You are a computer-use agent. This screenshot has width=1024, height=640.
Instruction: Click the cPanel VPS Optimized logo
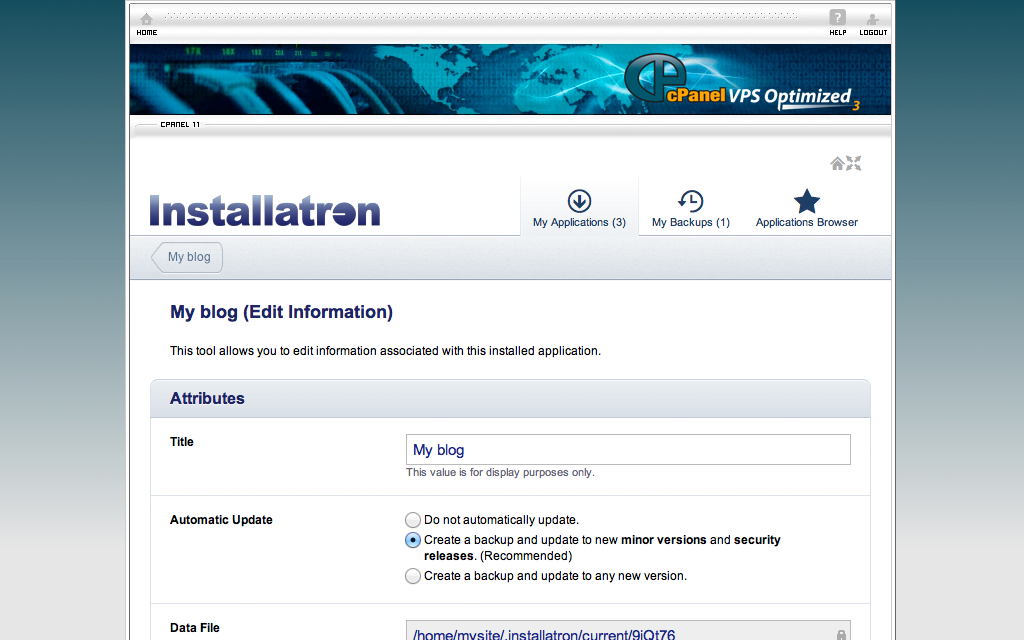[x=742, y=84]
